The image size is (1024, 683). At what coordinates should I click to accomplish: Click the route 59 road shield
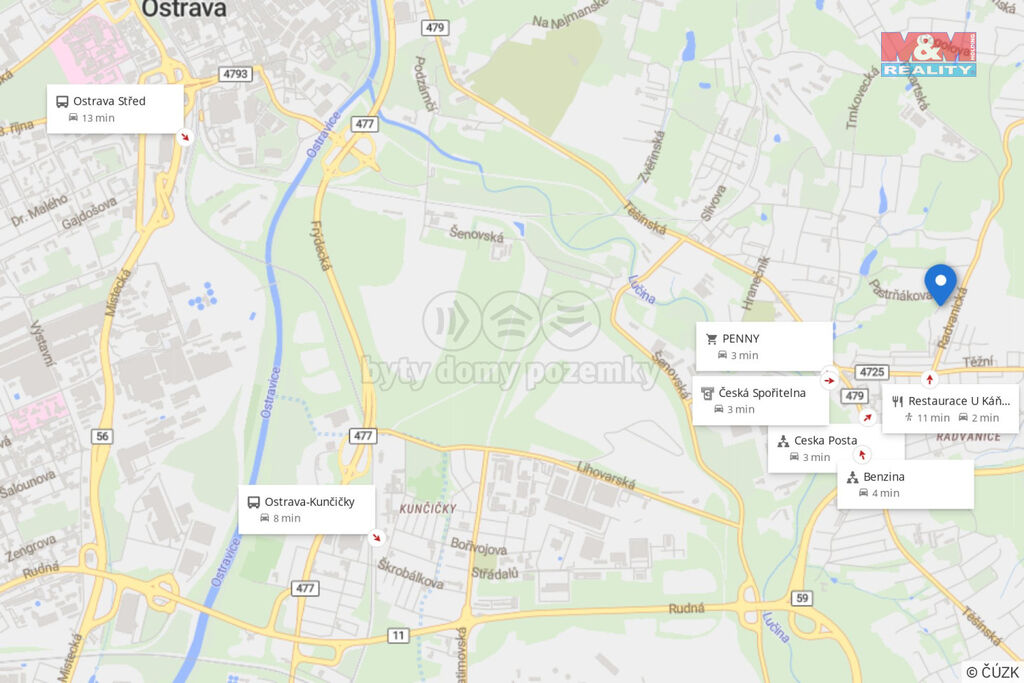pos(802,597)
